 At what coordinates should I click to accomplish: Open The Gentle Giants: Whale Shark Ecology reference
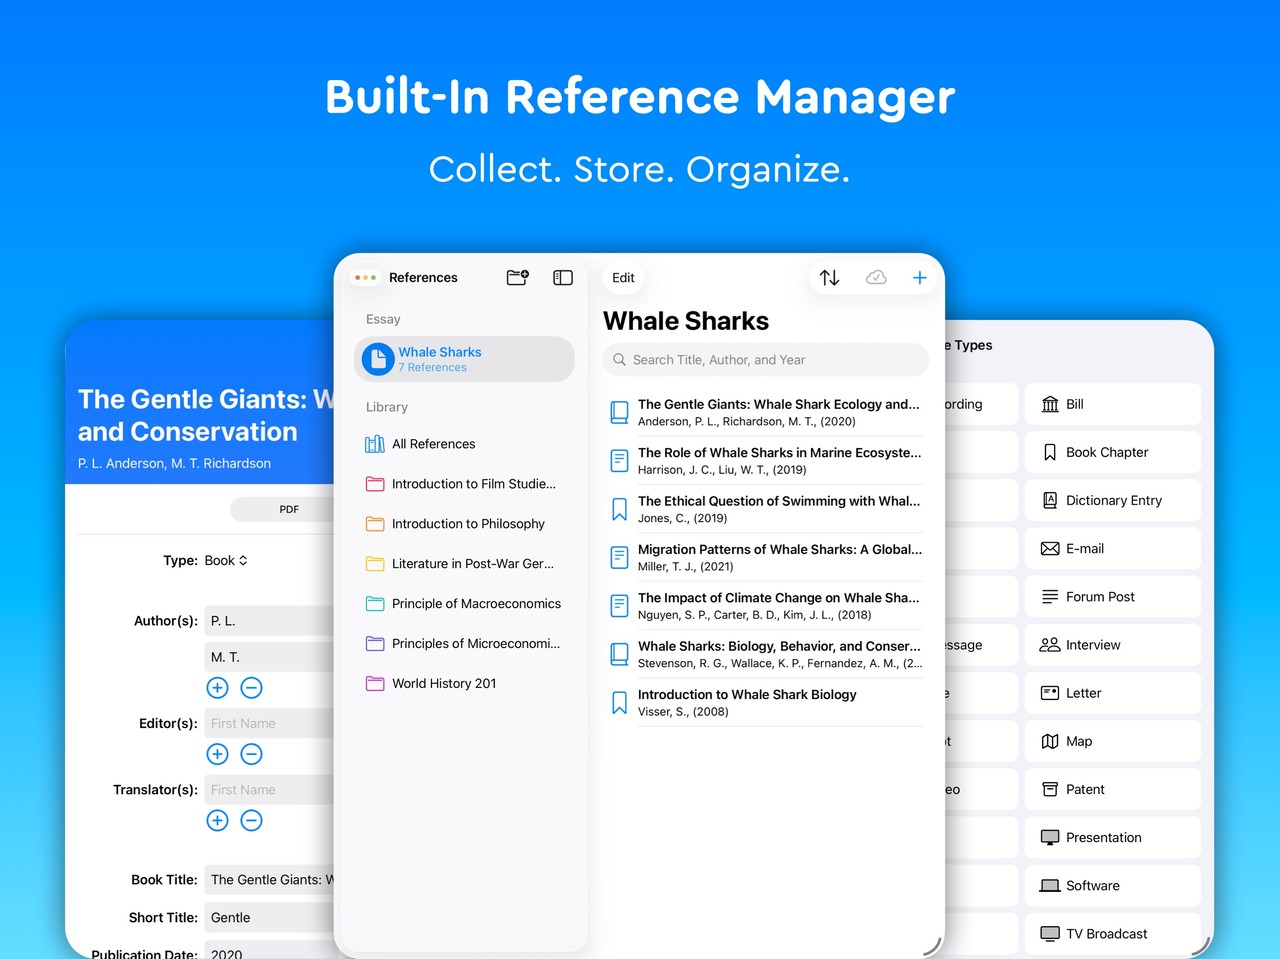[766, 412]
